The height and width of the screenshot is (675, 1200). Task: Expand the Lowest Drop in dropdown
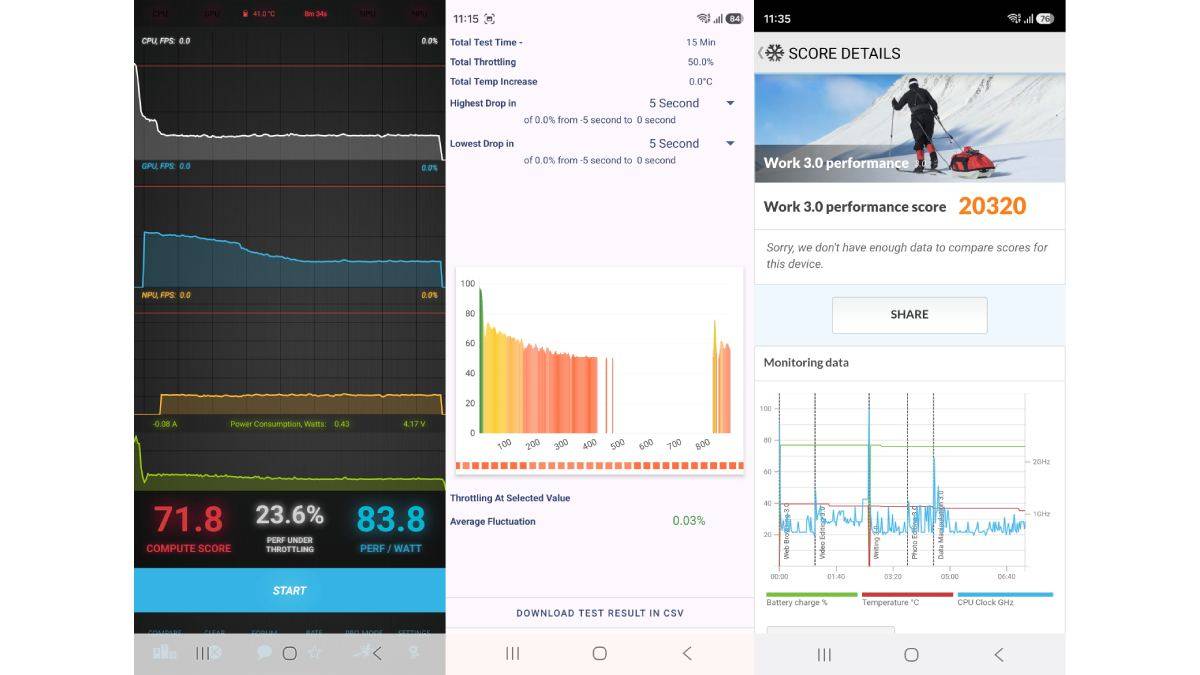point(730,143)
